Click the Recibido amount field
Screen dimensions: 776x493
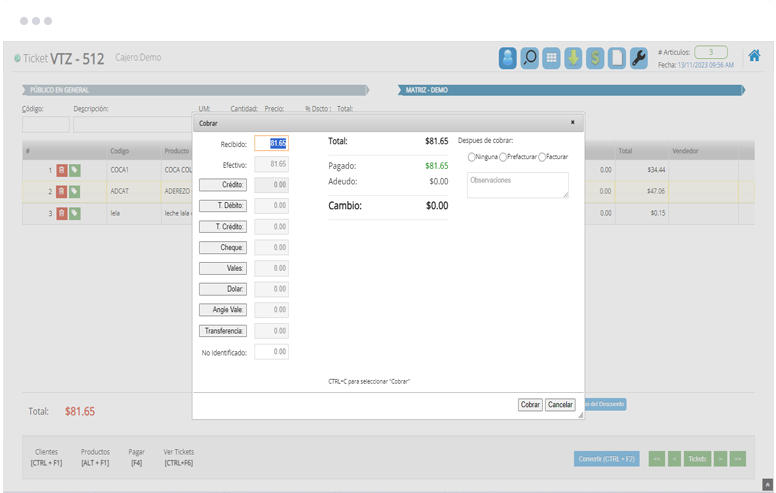[271, 144]
